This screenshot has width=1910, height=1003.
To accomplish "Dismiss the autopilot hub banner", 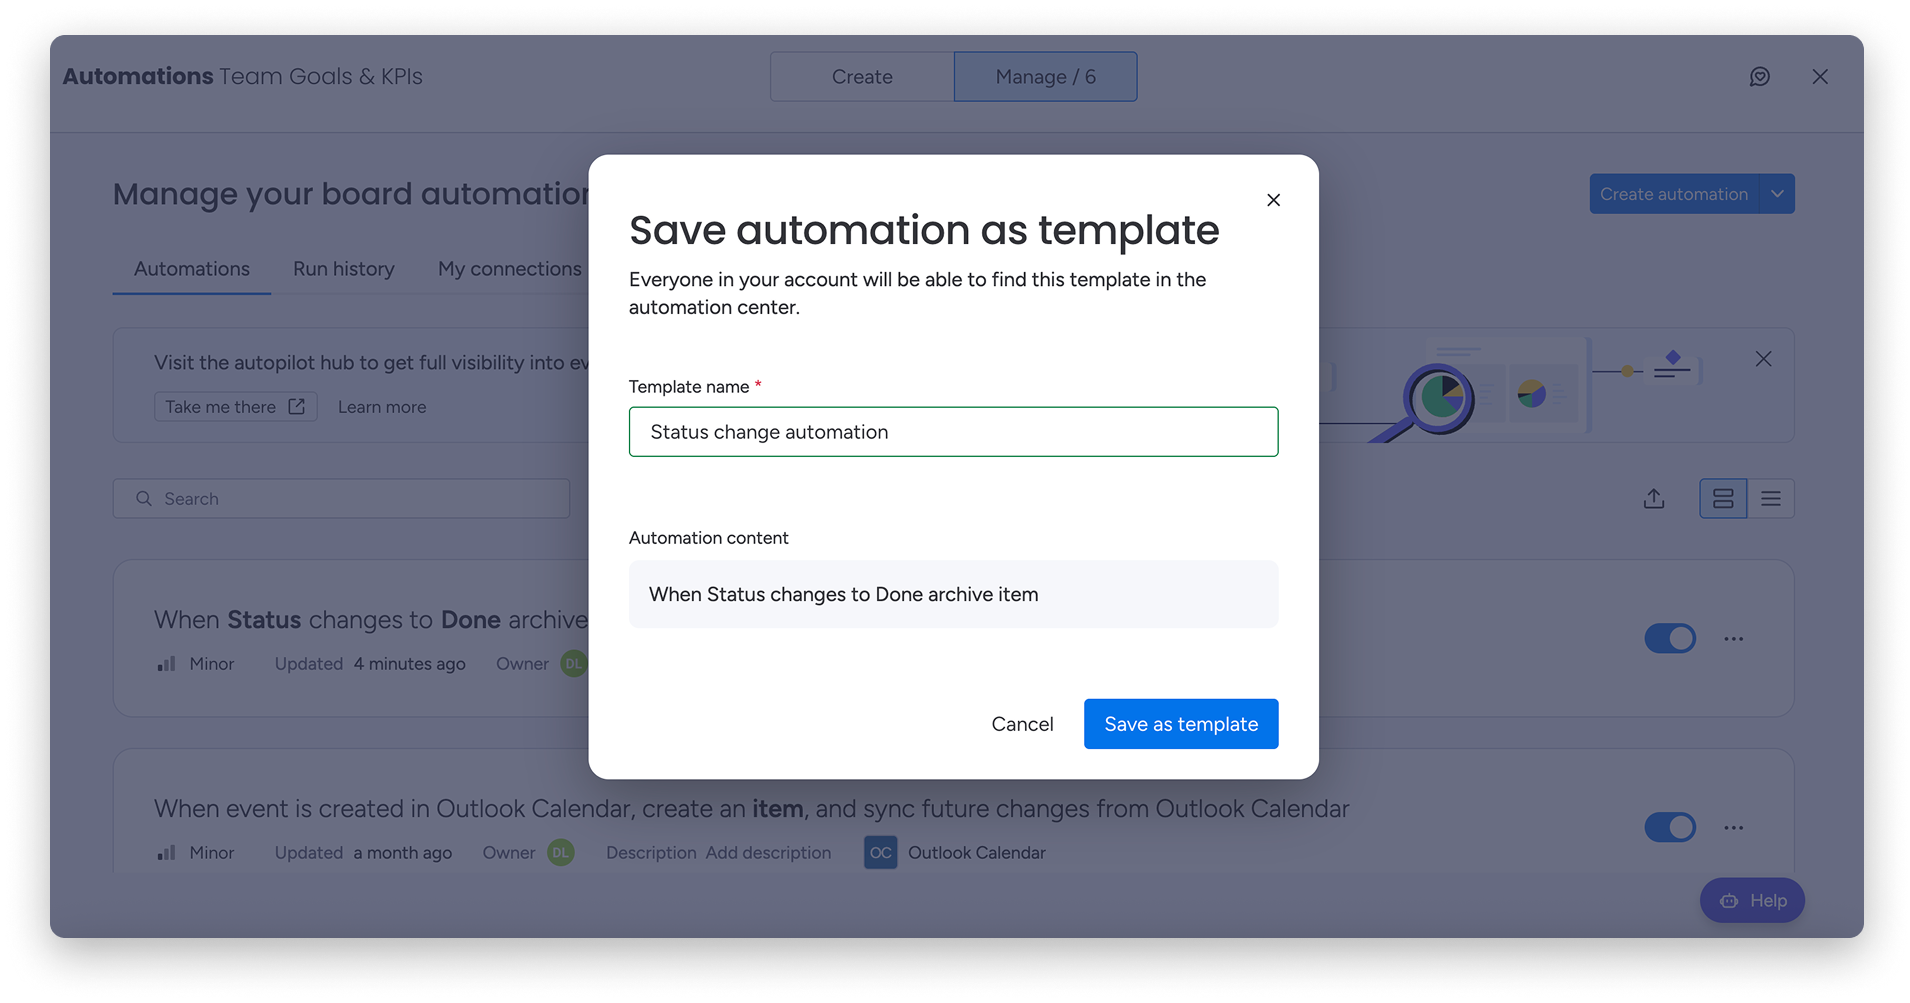I will (1763, 359).
